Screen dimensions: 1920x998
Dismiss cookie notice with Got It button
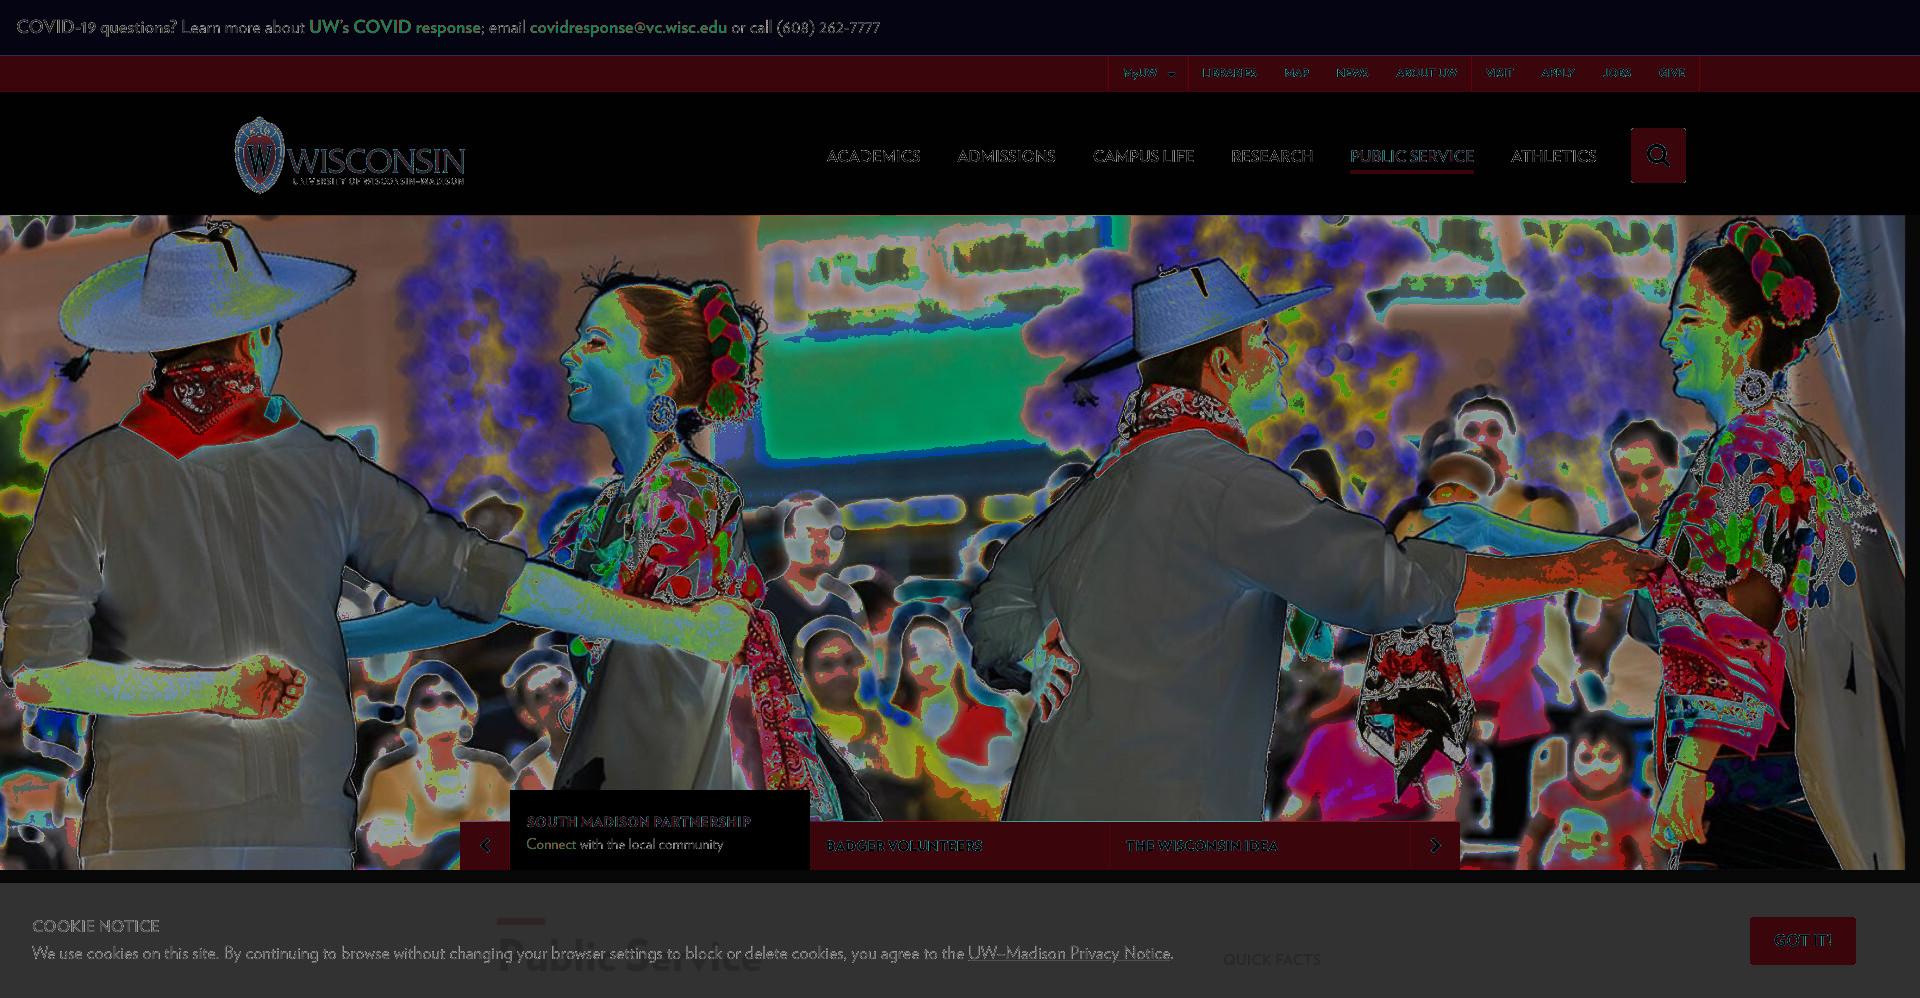point(1802,941)
